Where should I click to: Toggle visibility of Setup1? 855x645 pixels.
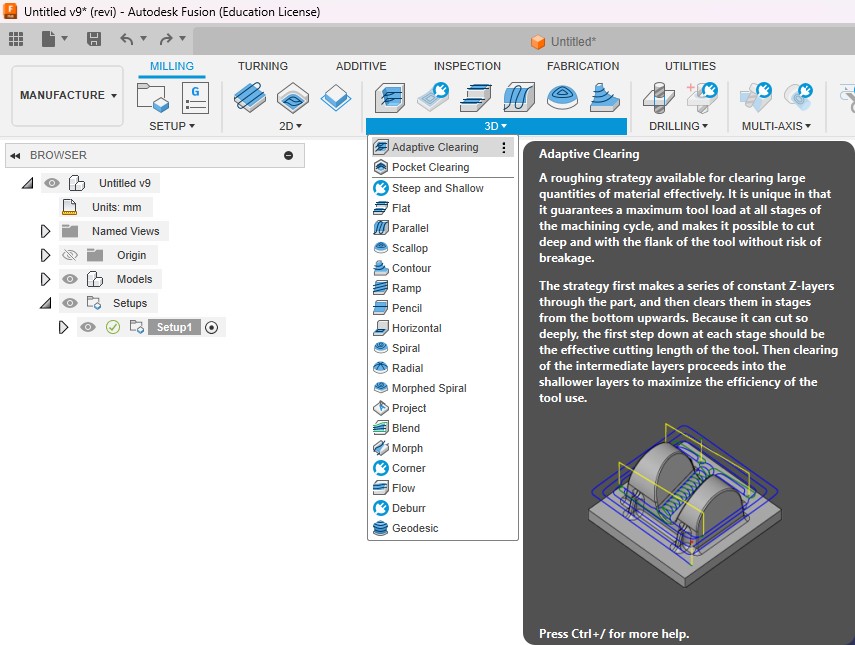click(88, 327)
